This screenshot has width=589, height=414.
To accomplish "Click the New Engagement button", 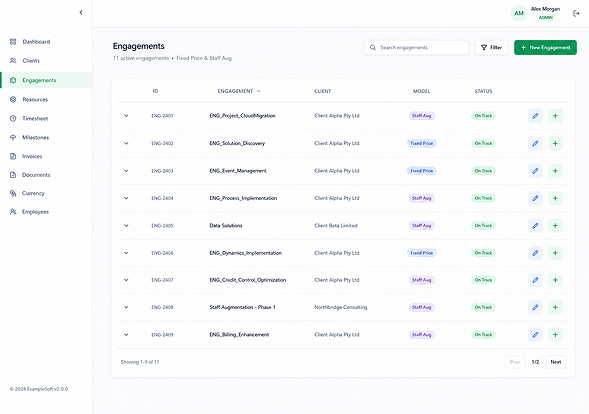I will tap(545, 47).
